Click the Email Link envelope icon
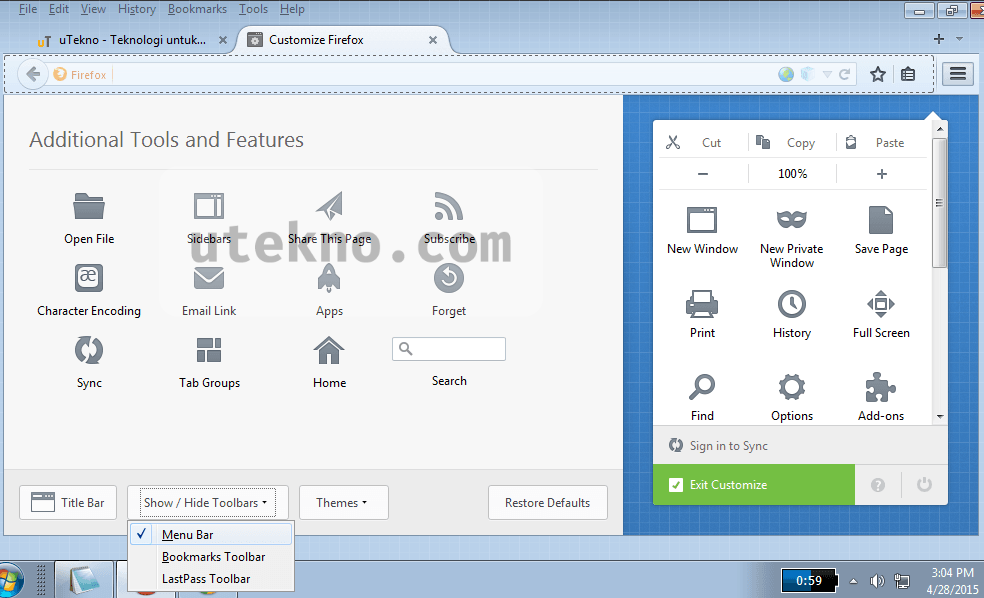 coord(208,277)
